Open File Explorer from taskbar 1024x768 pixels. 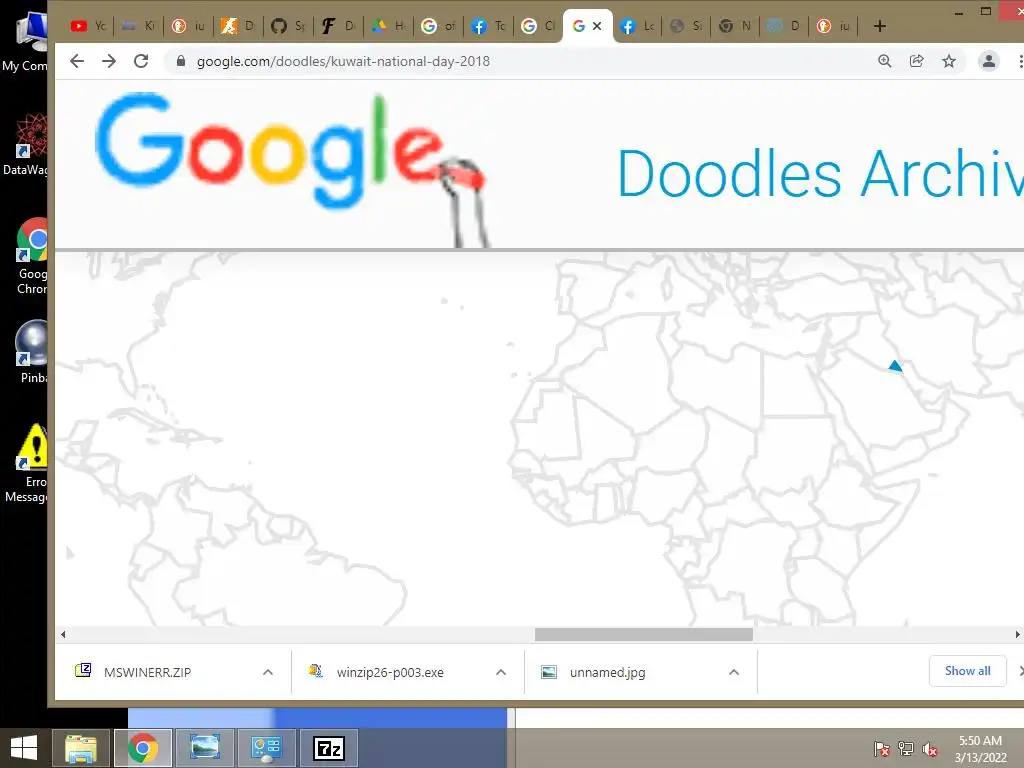pyautogui.click(x=81, y=748)
